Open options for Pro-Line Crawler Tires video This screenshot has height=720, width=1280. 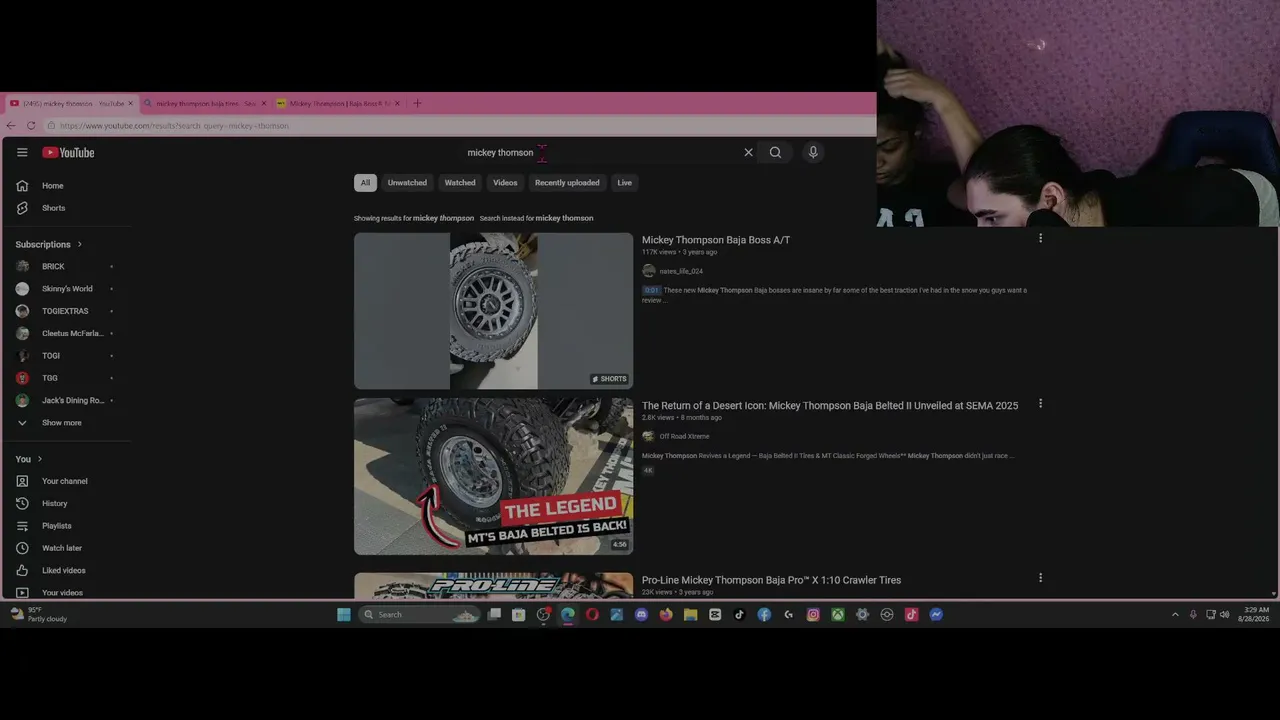pyautogui.click(x=1040, y=578)
